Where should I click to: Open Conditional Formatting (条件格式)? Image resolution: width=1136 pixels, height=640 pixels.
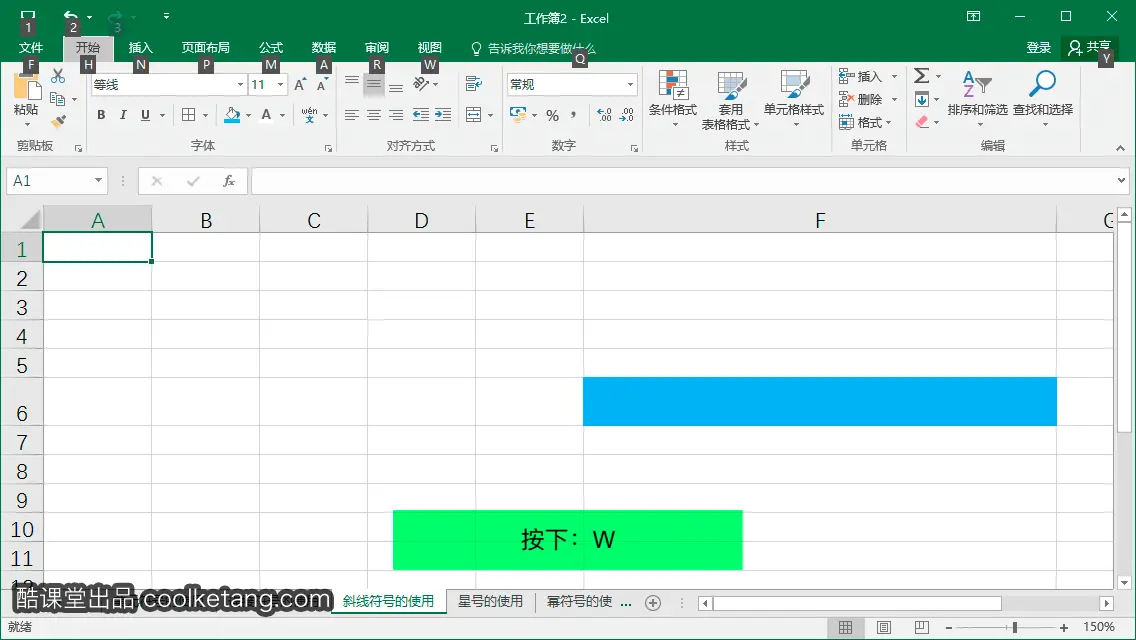tap(673, 99)
